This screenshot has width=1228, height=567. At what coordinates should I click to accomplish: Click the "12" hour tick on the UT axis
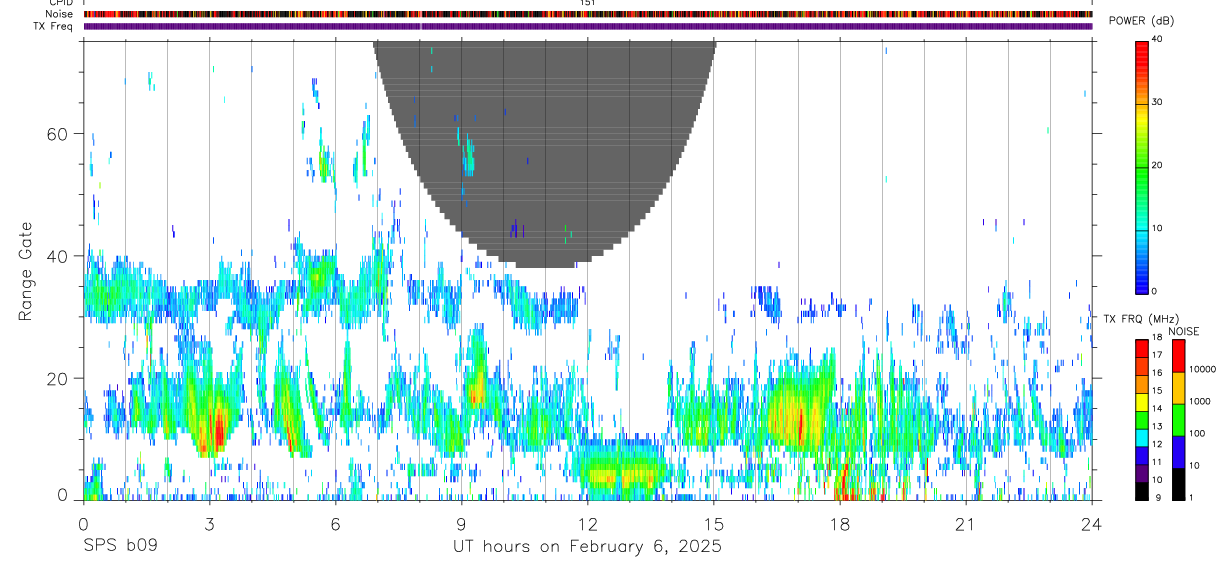click(588, 524)
